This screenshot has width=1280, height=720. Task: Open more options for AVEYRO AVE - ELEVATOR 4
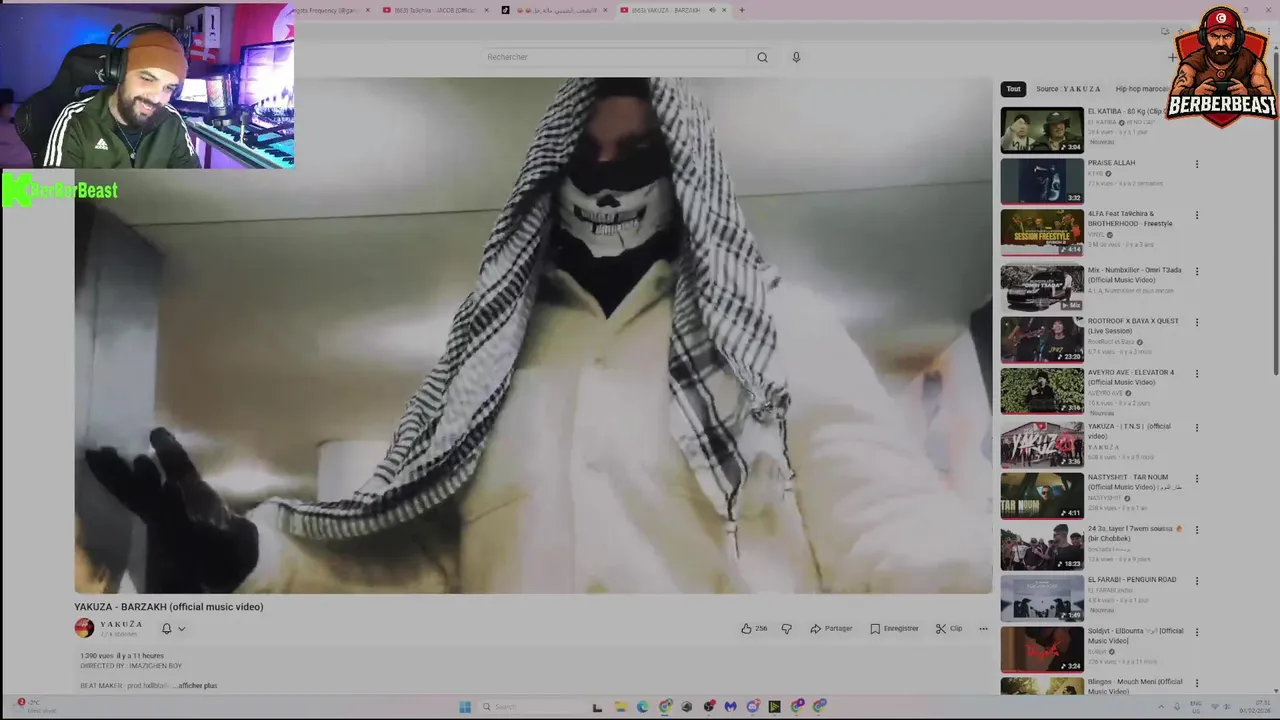click(1196, 374)
